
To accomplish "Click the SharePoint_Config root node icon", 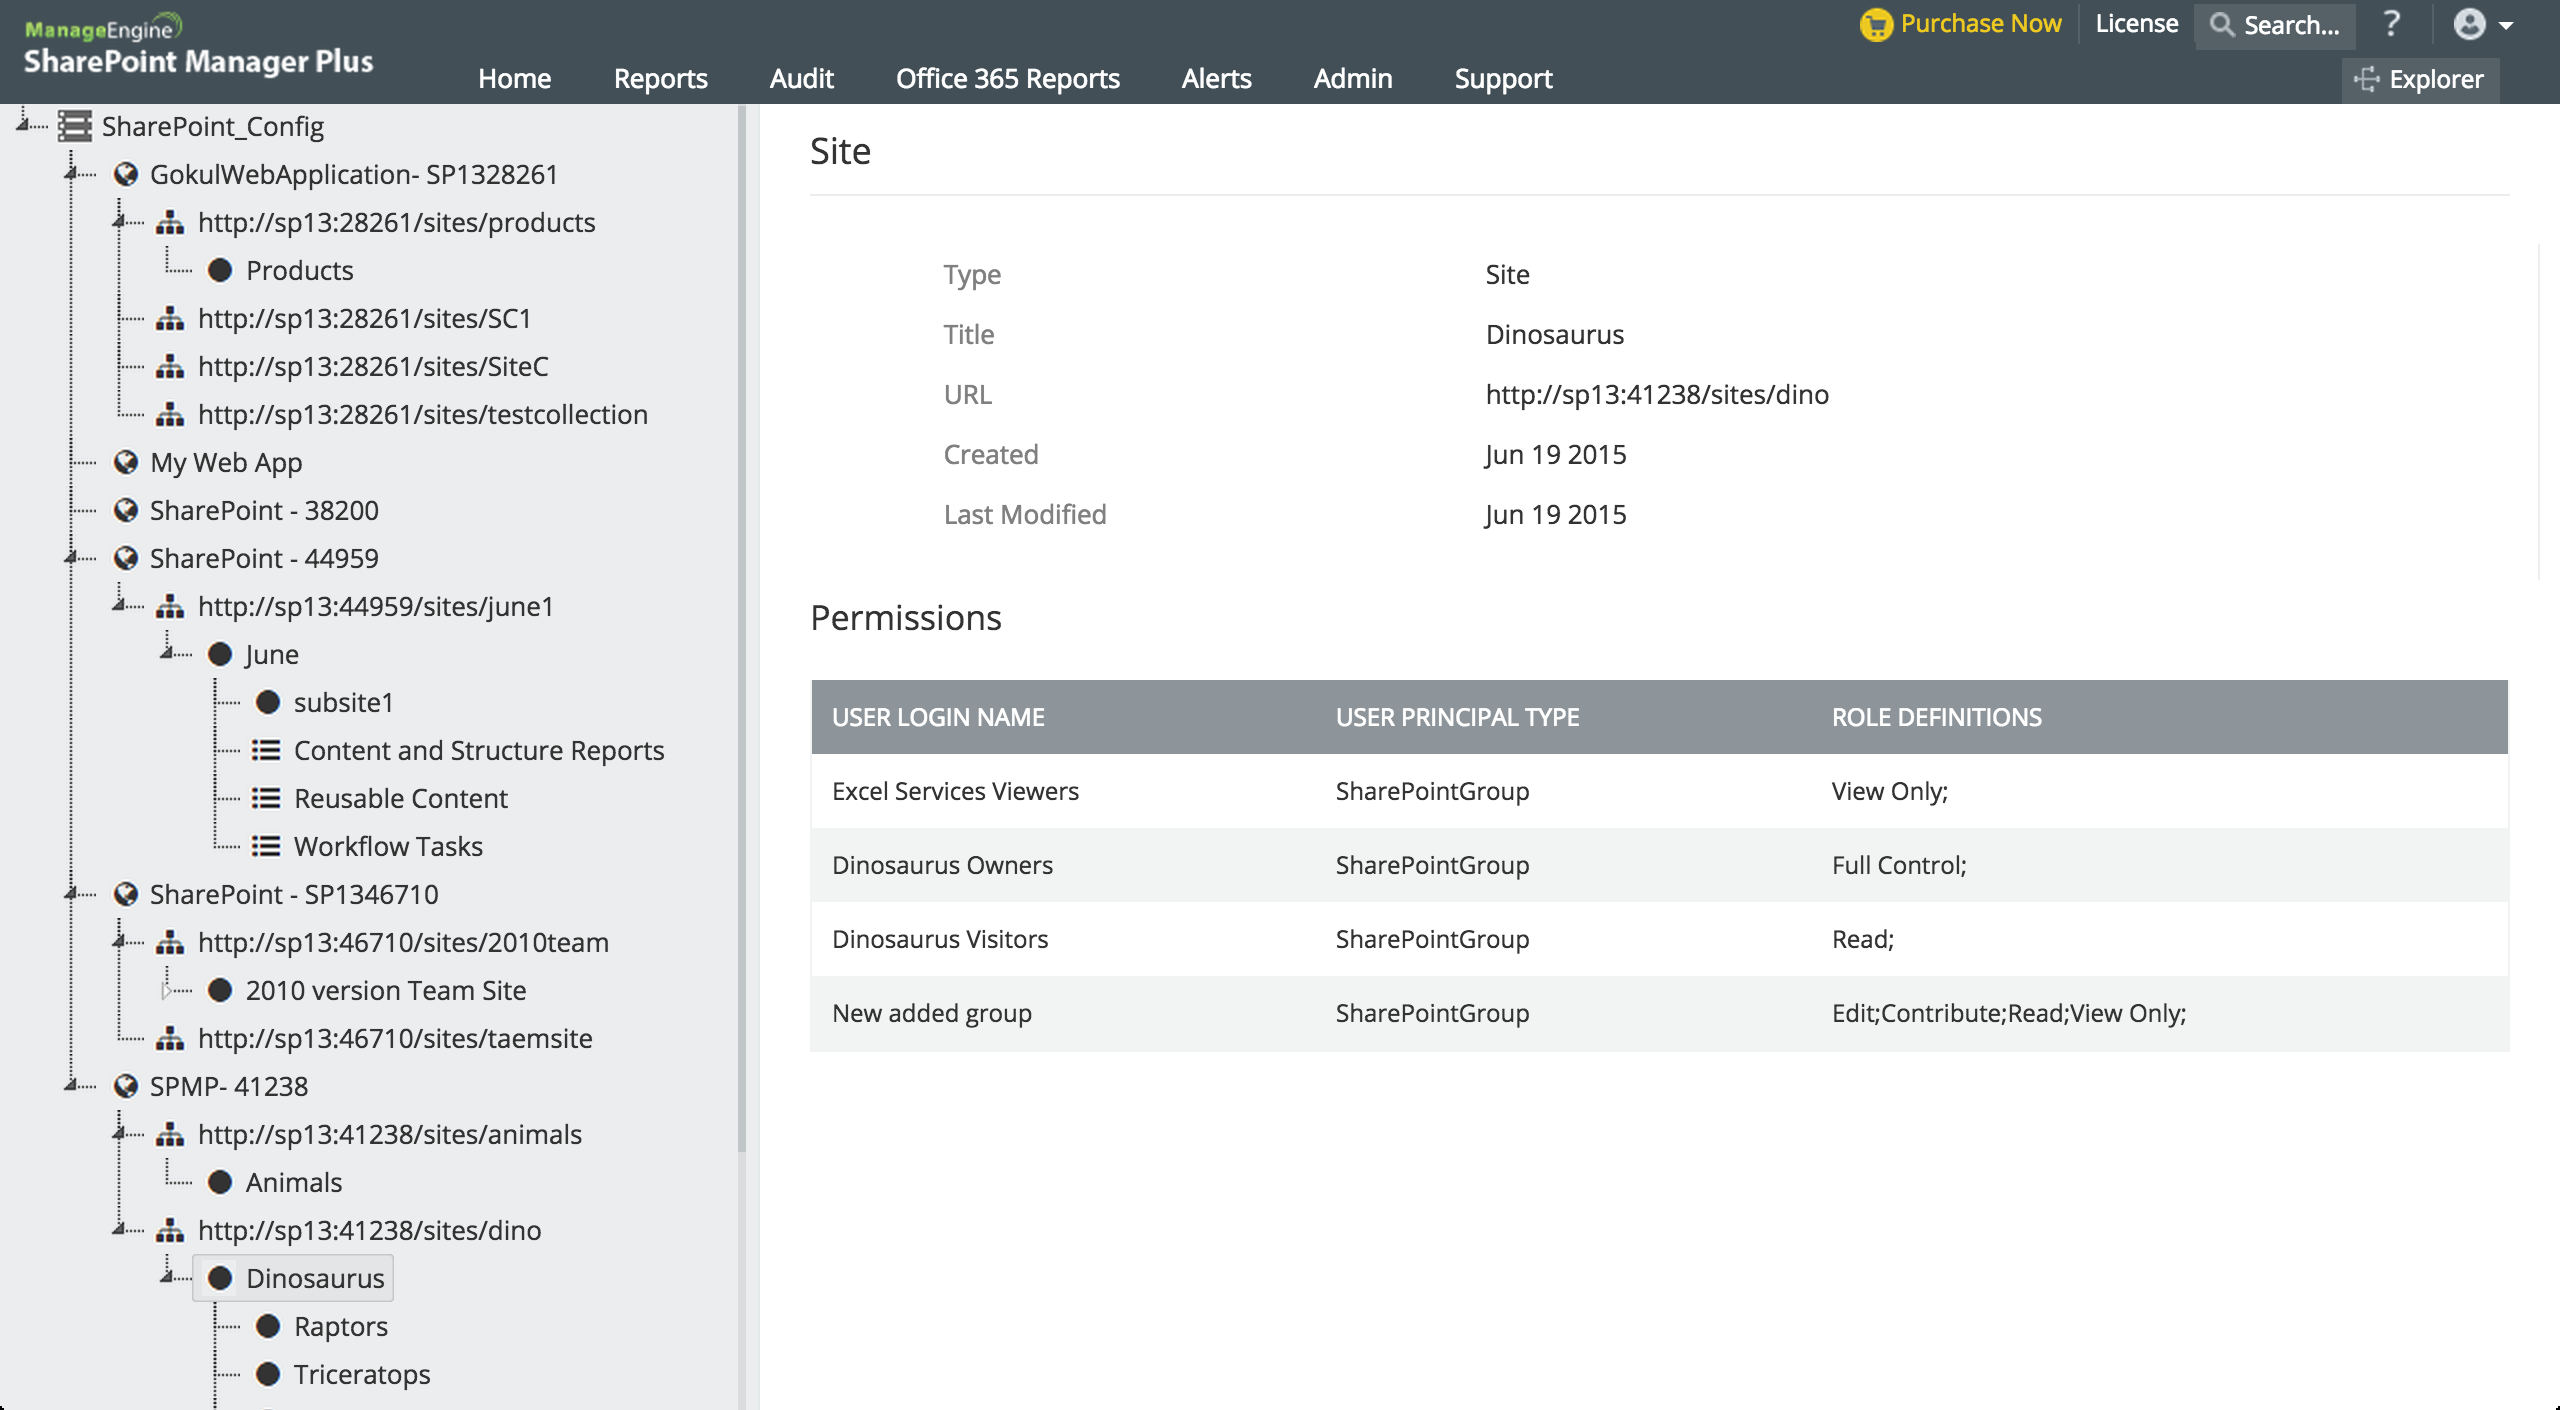I will point(75,125).
